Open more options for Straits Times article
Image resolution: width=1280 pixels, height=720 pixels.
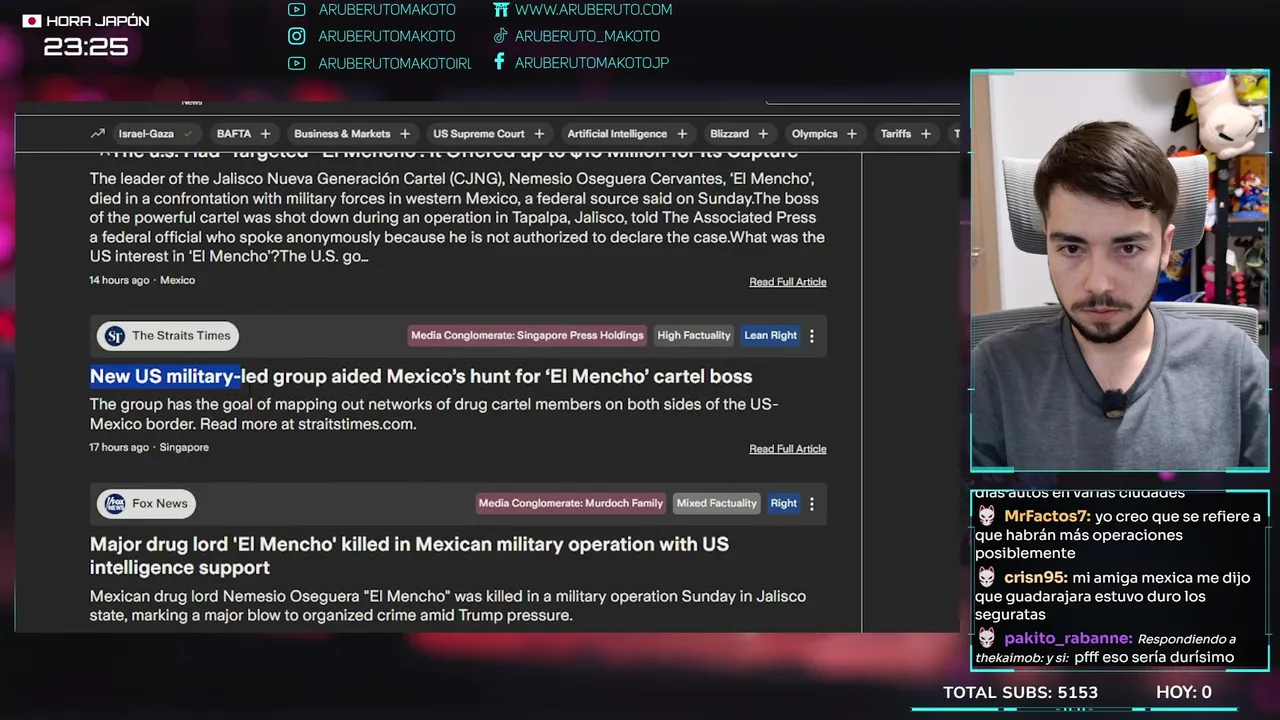point(812,336)
